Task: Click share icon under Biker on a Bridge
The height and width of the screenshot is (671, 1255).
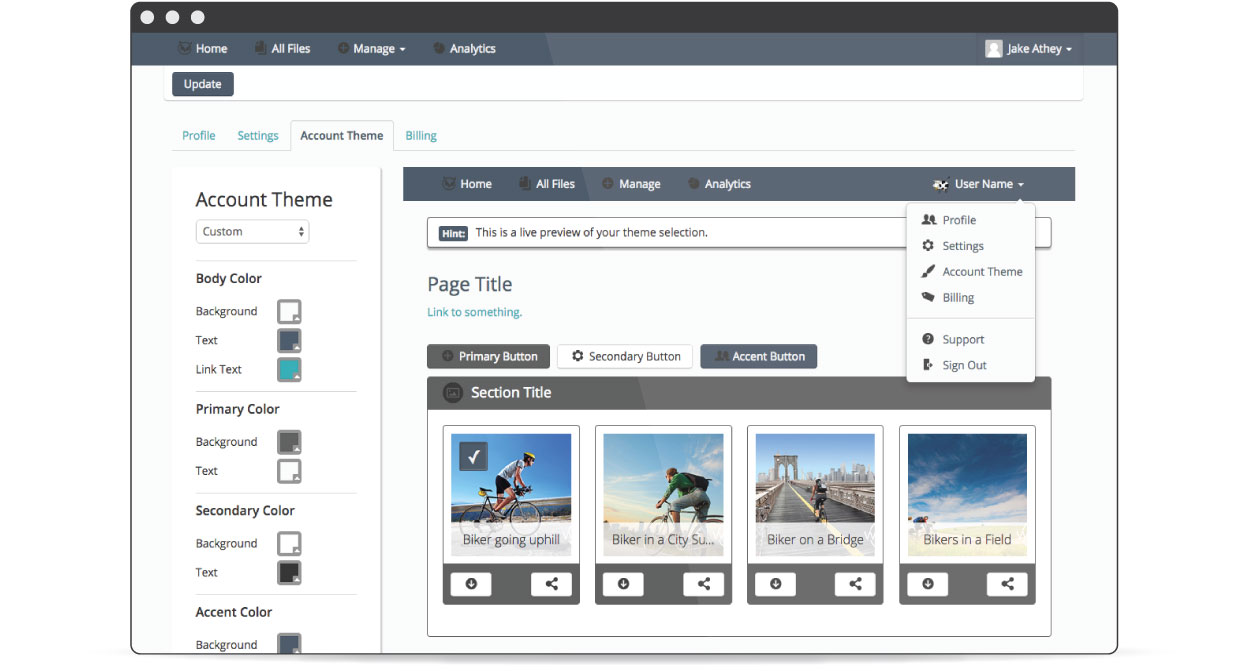Action: click(855, 584)
